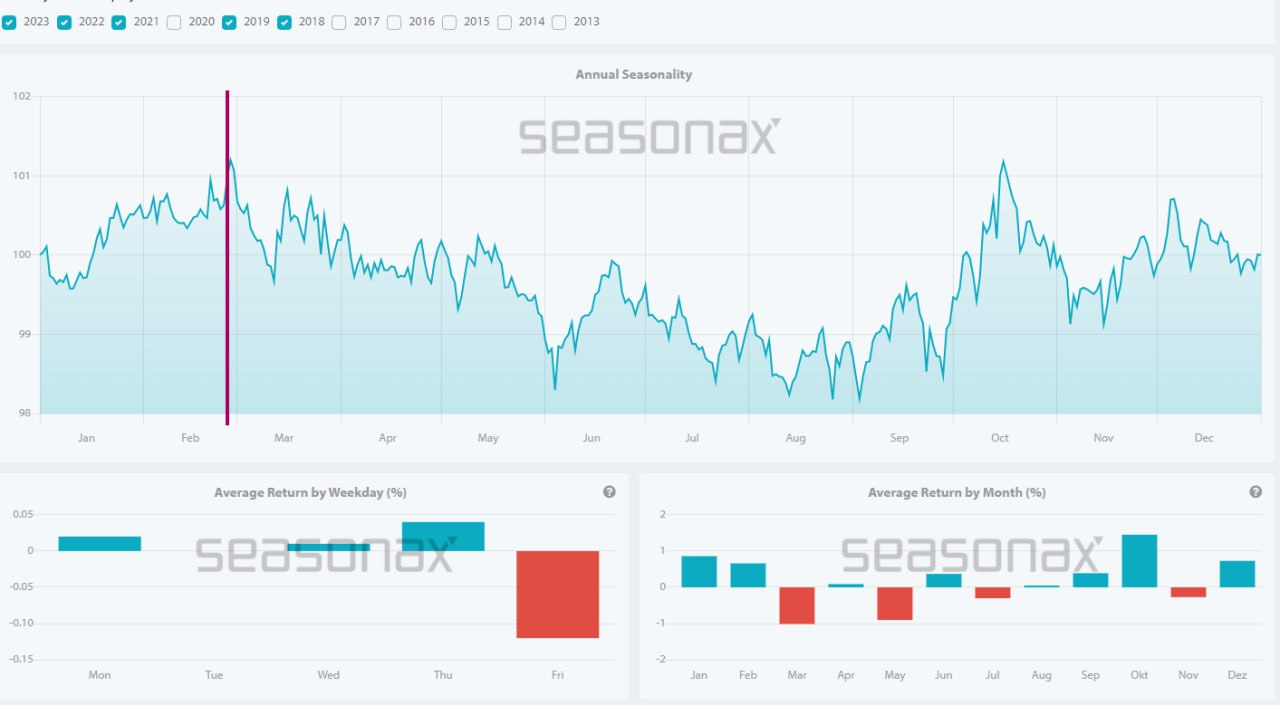Viewport: 1280px width, 705px height.
Task: Click the "Average Return by Weekday (%)" title
Action: pyautogui.click(x=310, y=492)
